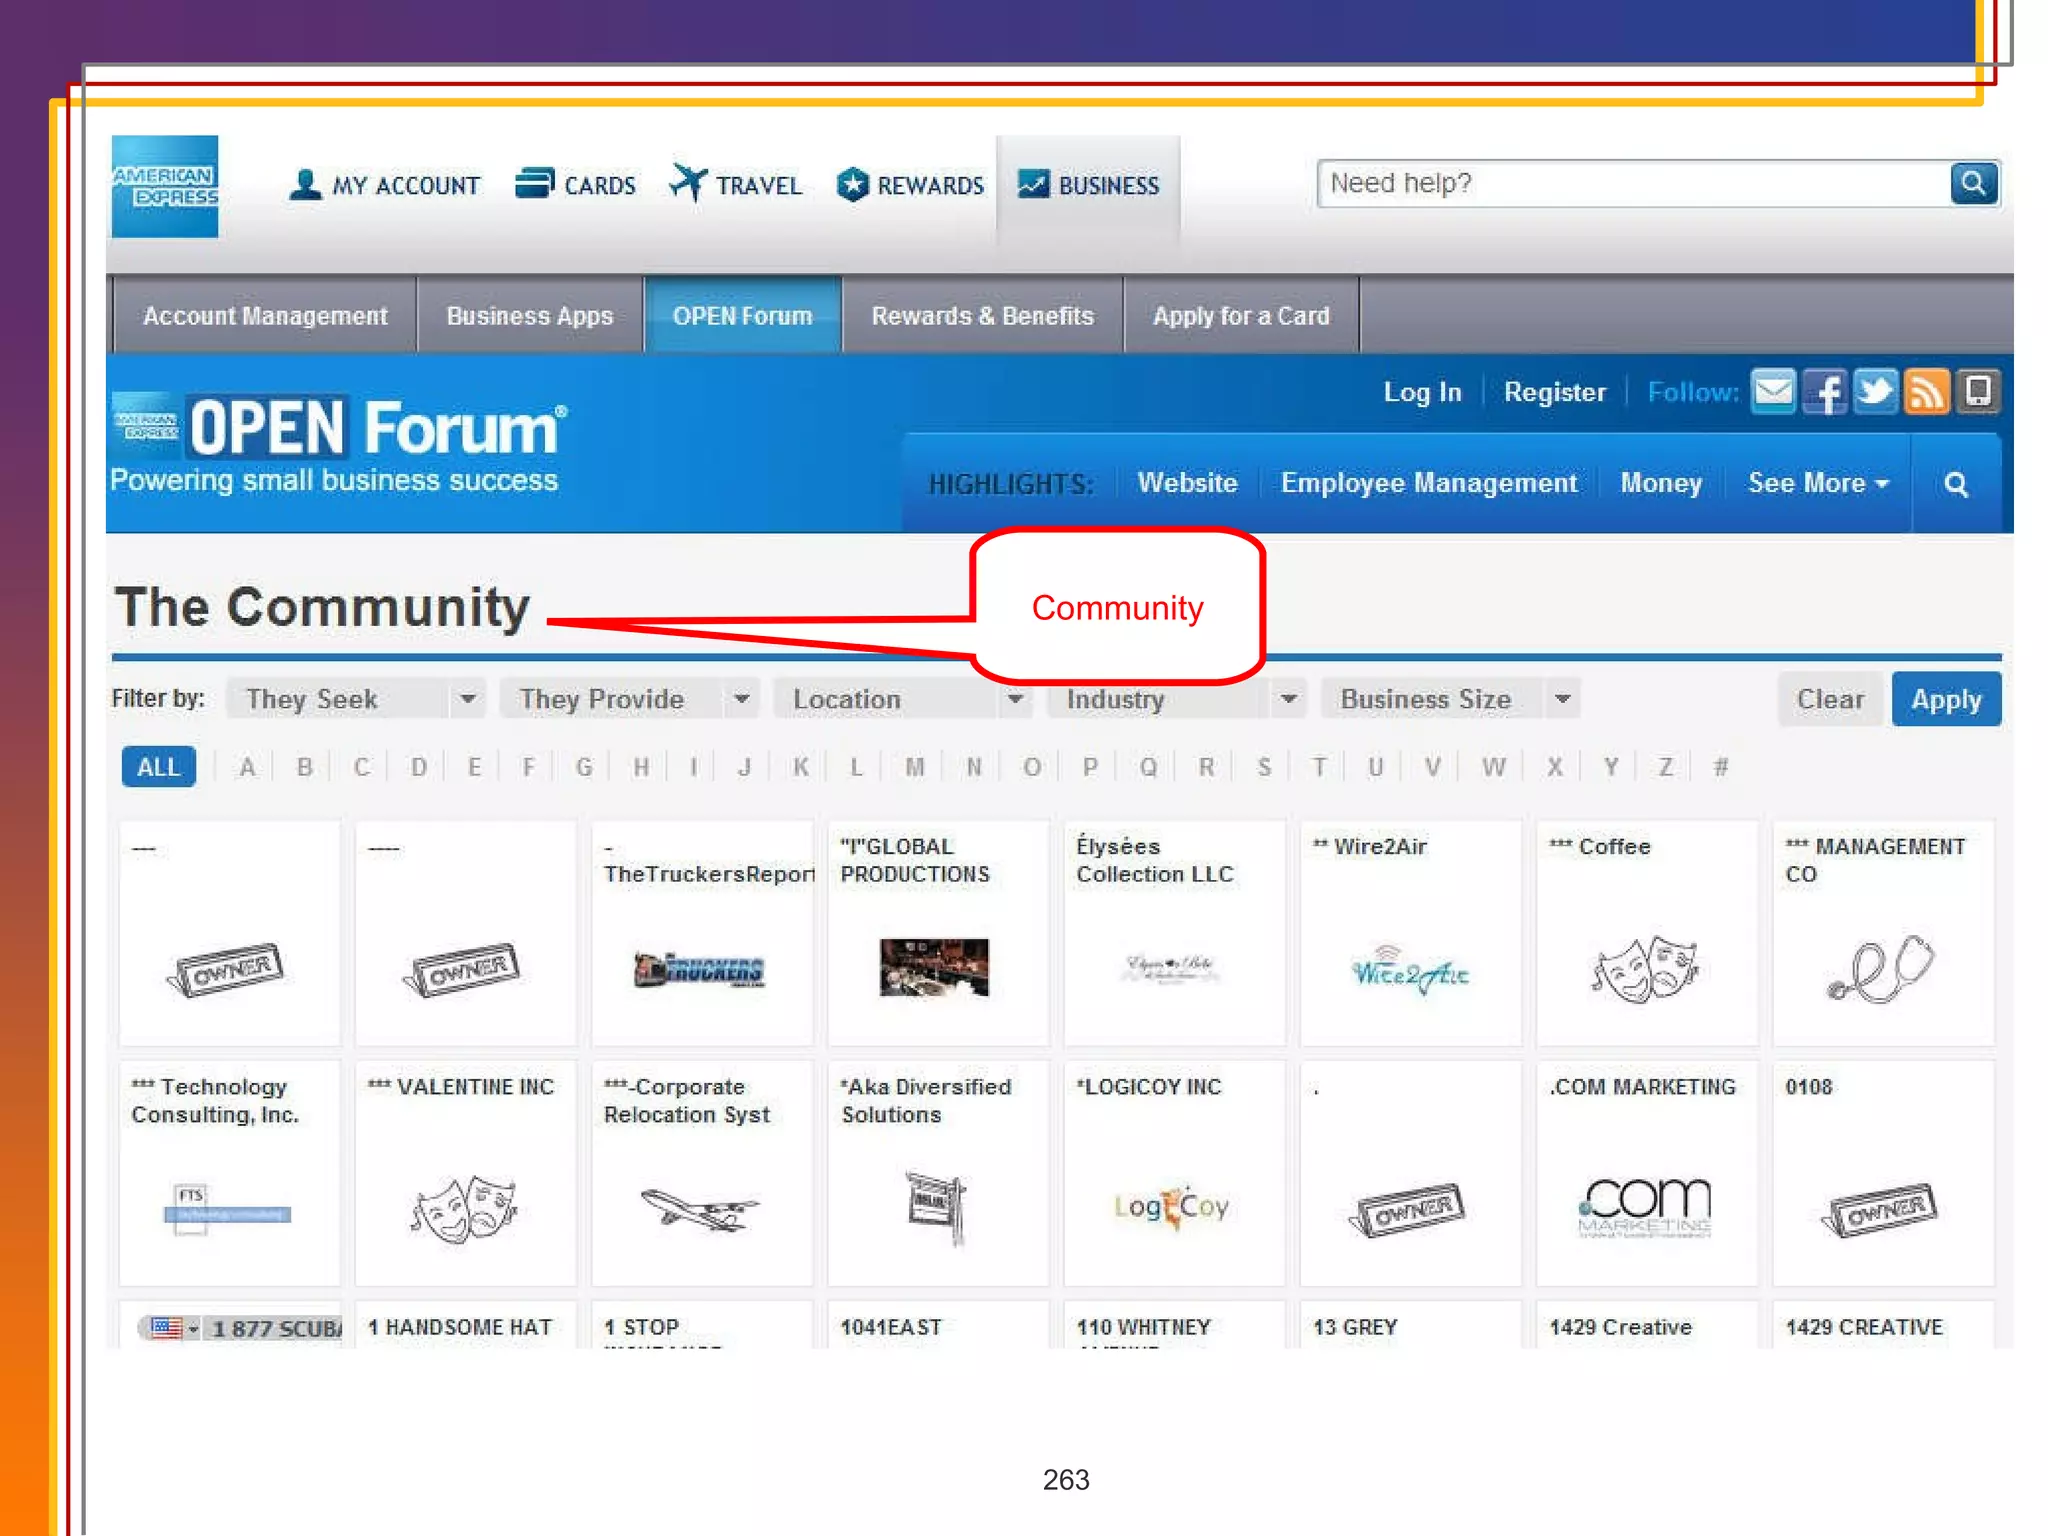
Task: Click the magnifier icon in Need help box
Action: click(x=1973, y=184)
